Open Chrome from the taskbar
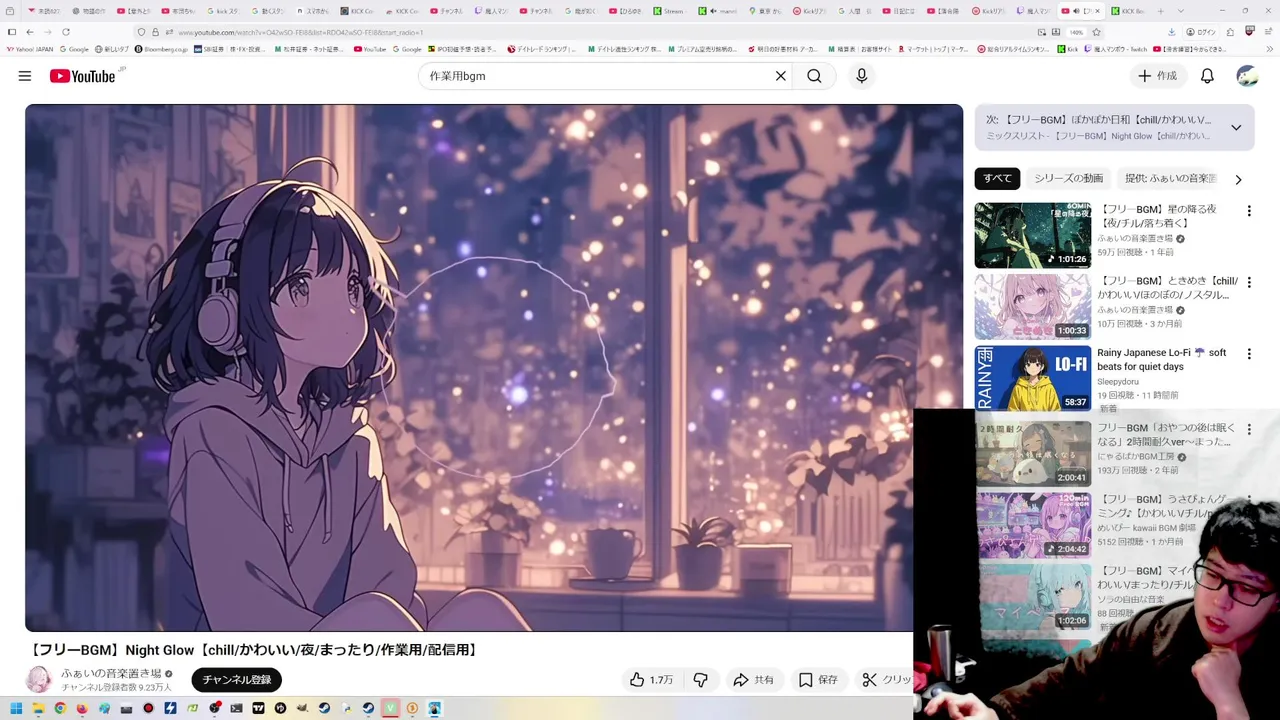 pos(60,709)
